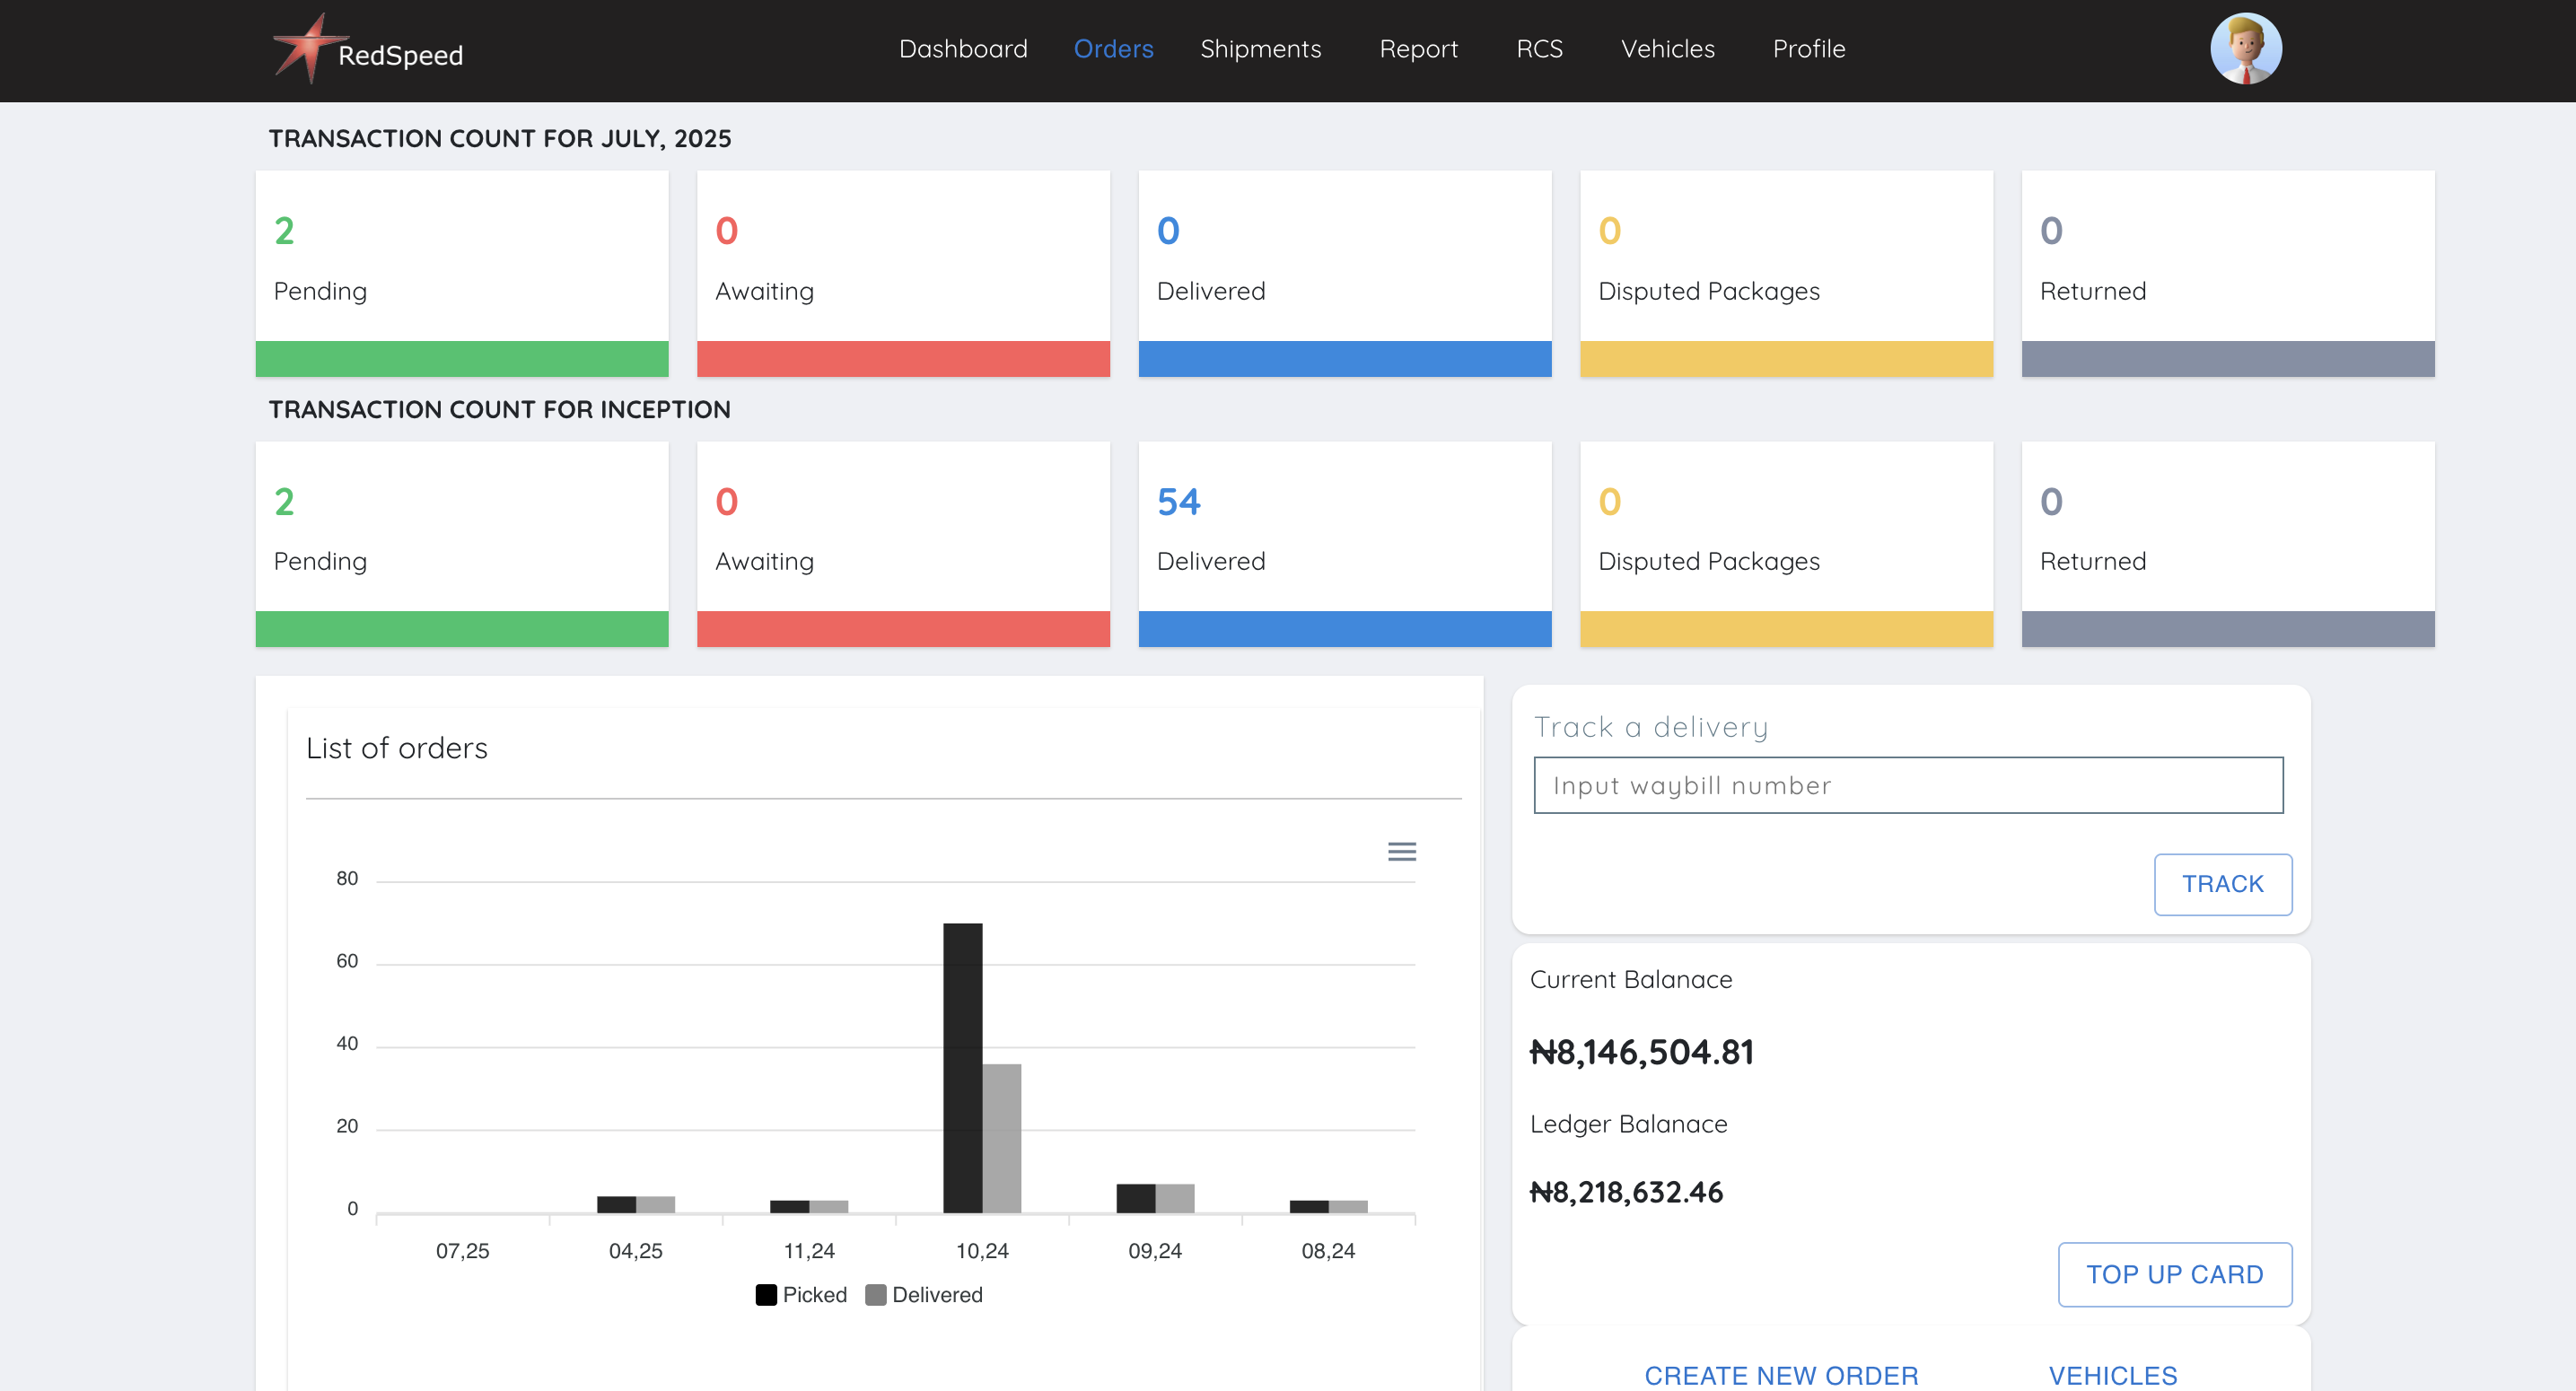Open the chart hamburger menu icon

(x=1401, y=851)
